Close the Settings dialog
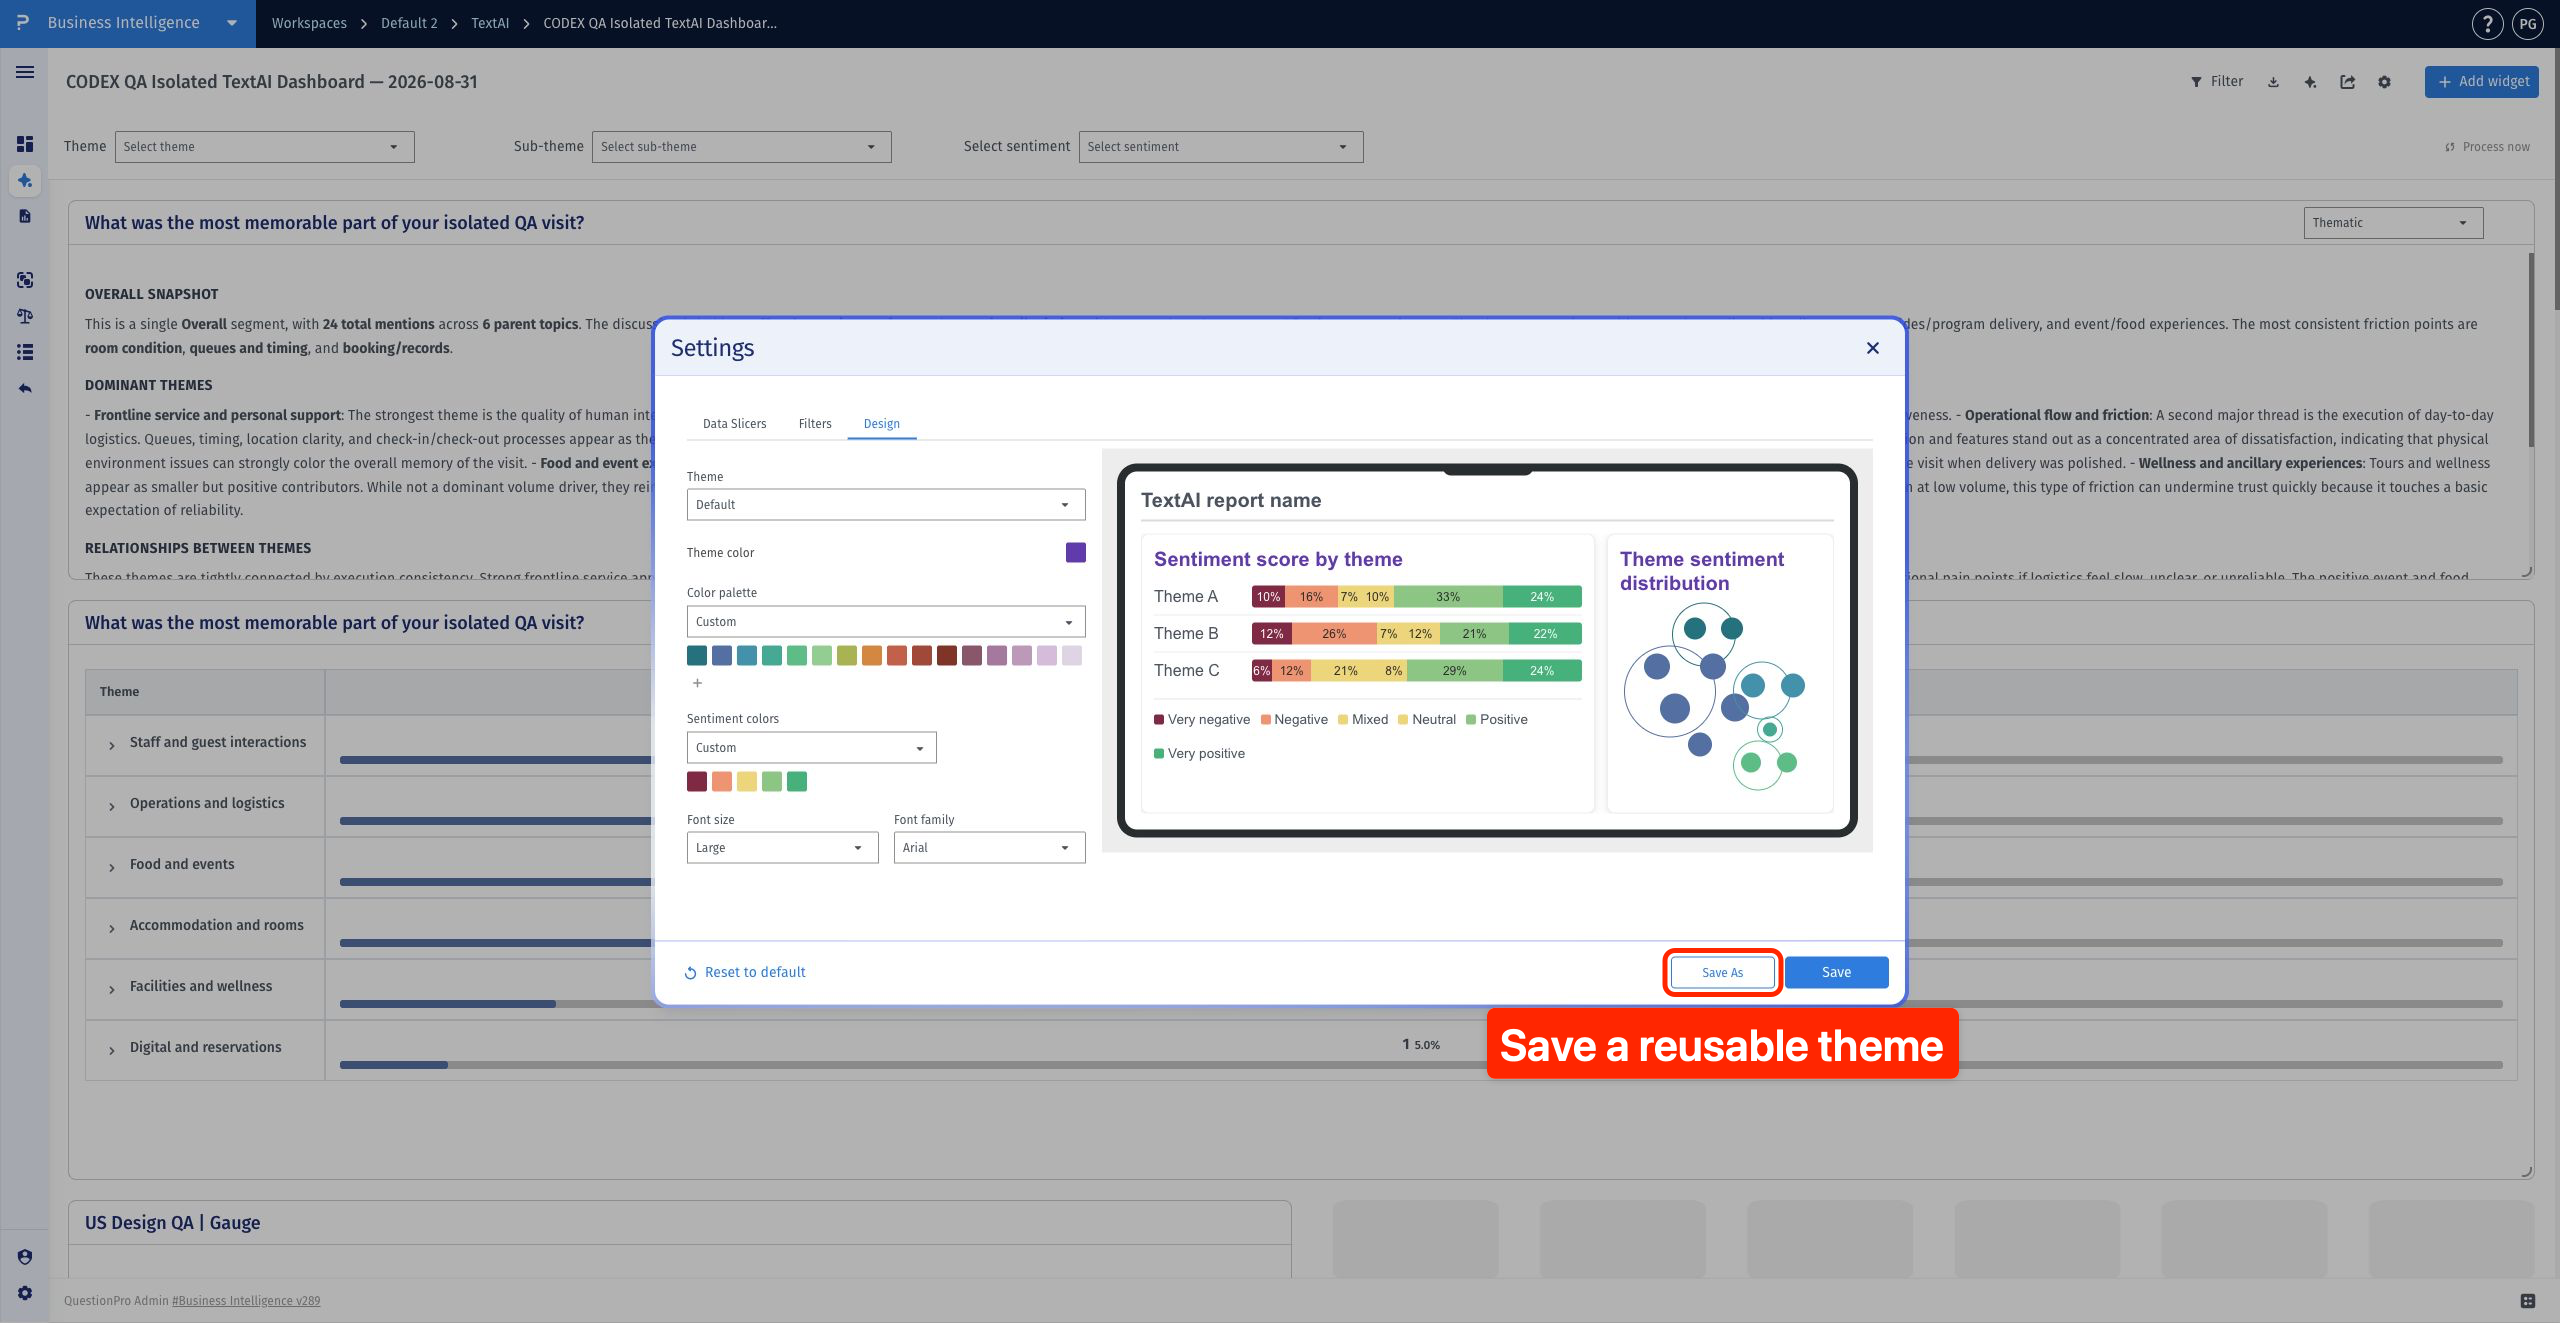 click(1872, 348)
